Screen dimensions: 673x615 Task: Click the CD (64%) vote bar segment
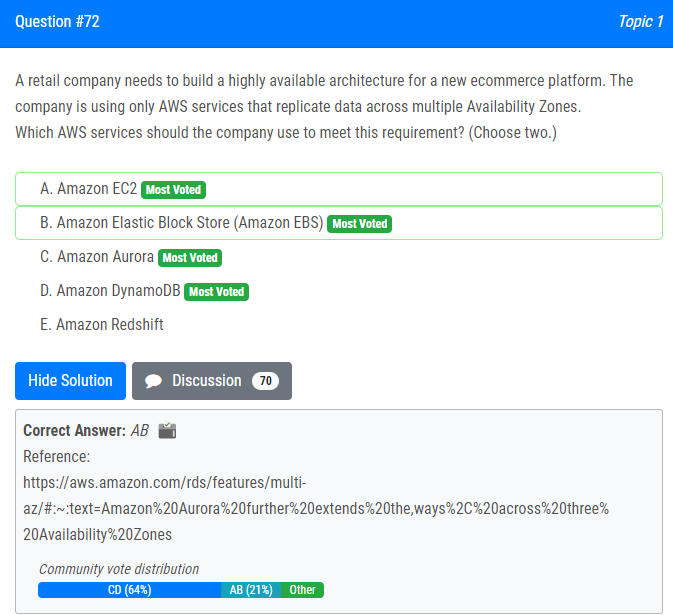click(x=129, y=590)
